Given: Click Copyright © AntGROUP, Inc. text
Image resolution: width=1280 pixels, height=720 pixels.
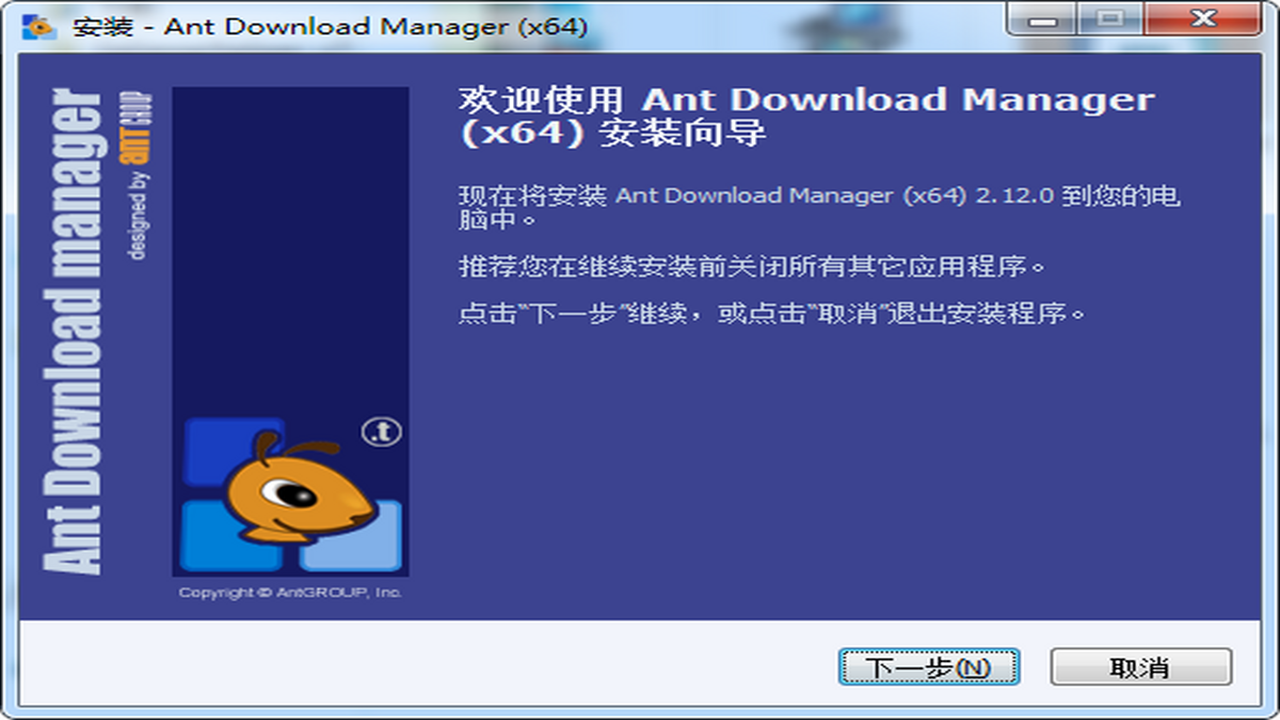Looking at the screenshot, I should [x=290, y=592].
